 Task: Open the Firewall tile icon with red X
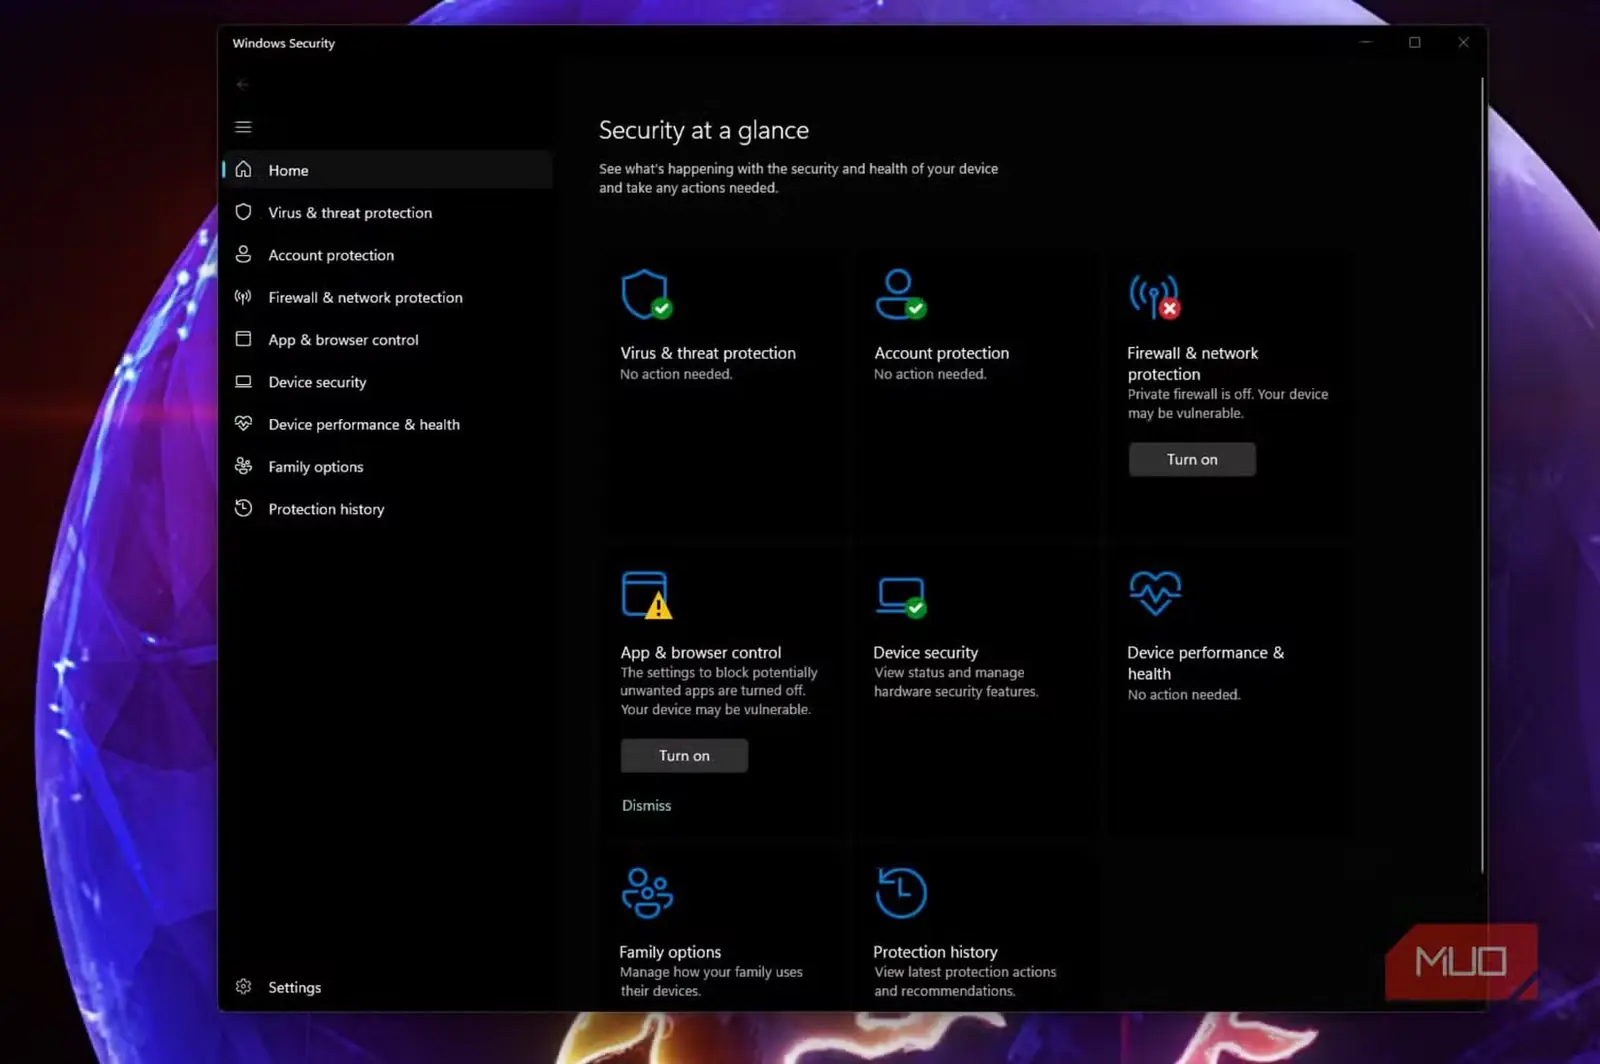[1155, 296]
